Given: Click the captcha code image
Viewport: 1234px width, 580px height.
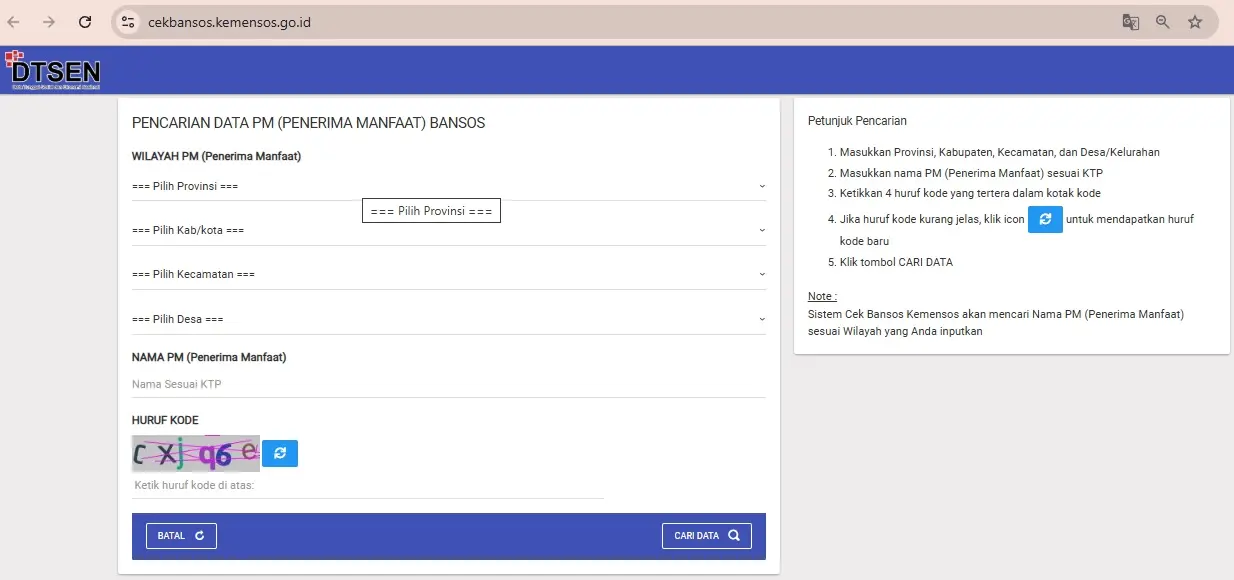Looking at the screenshot, I should (x=195, y=454).
